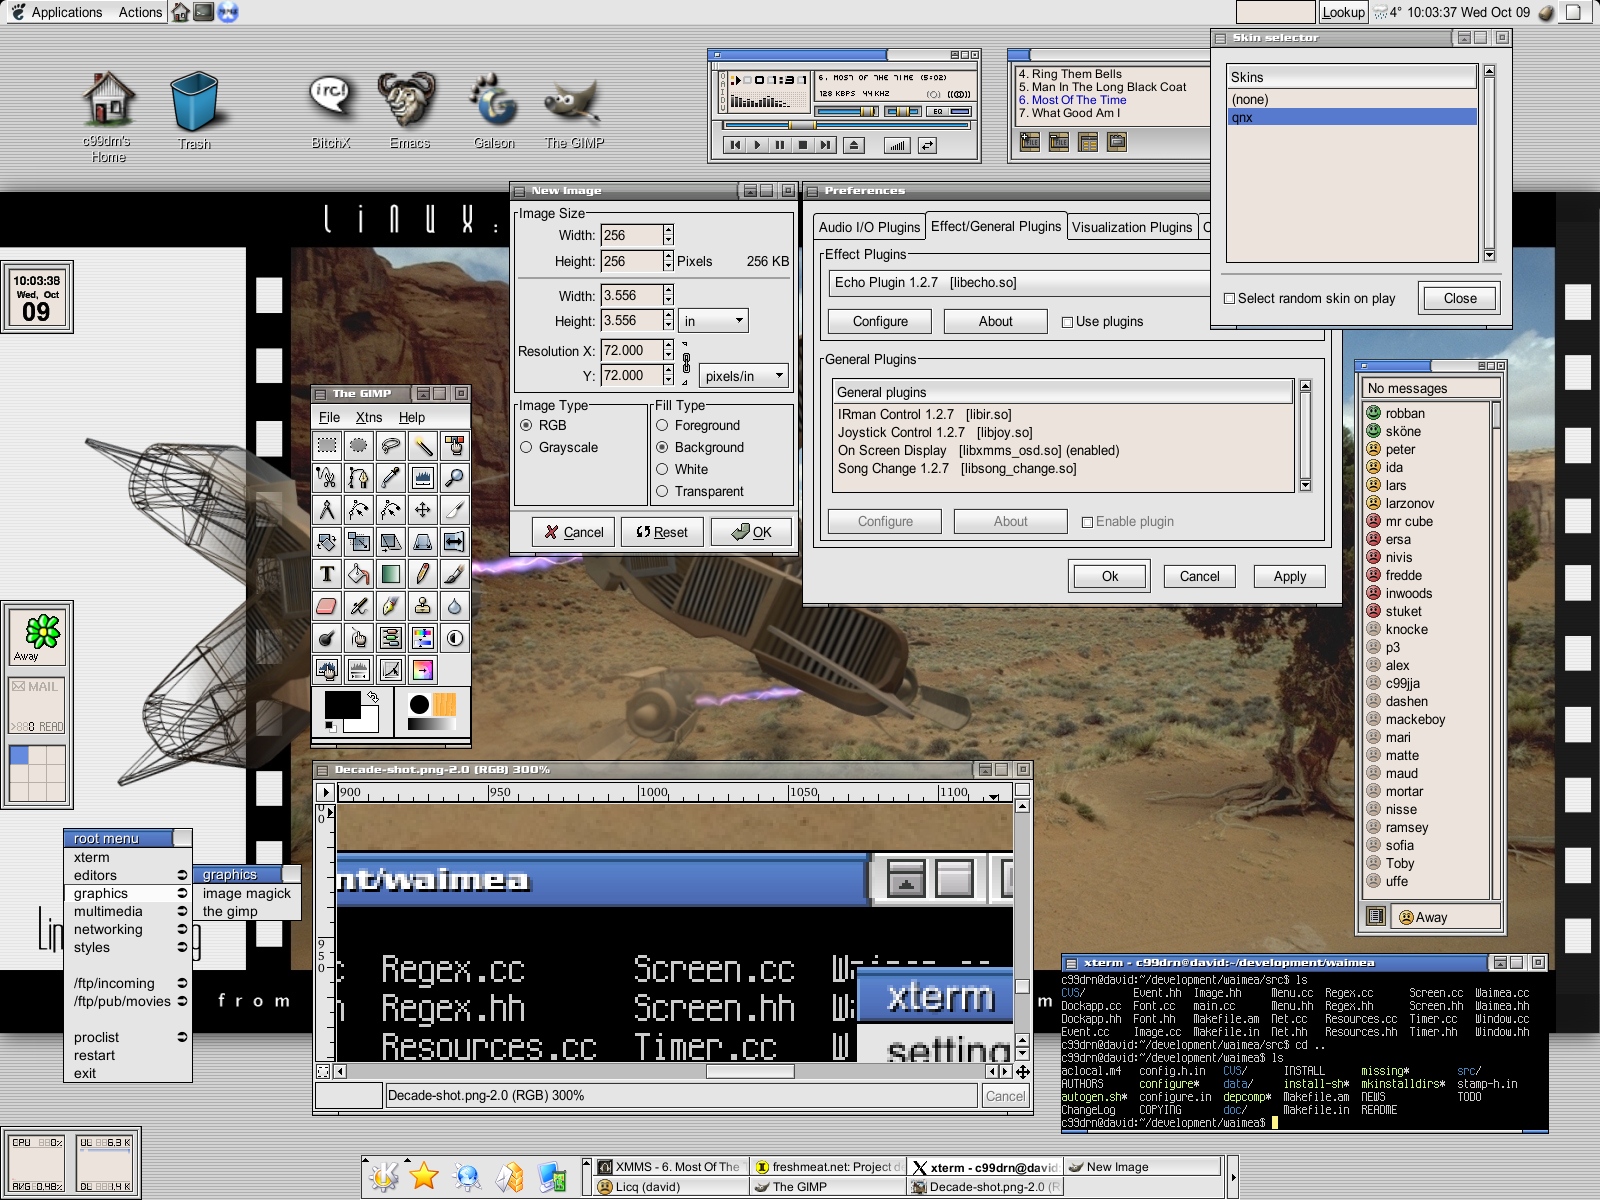The height and width of the screenshot is (1200, 1600).
Task: Select the Rectangle Select tool in GIMP toolbox
Action: [327, 446]
